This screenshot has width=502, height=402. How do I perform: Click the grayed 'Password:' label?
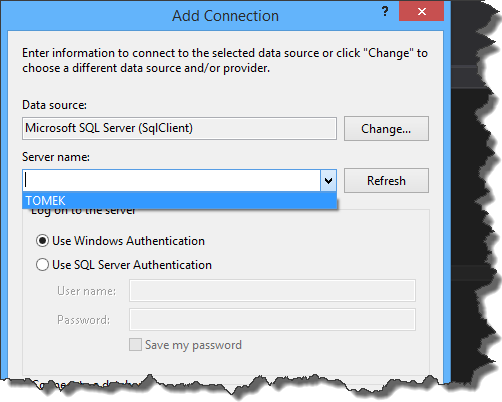click(83, 320)
